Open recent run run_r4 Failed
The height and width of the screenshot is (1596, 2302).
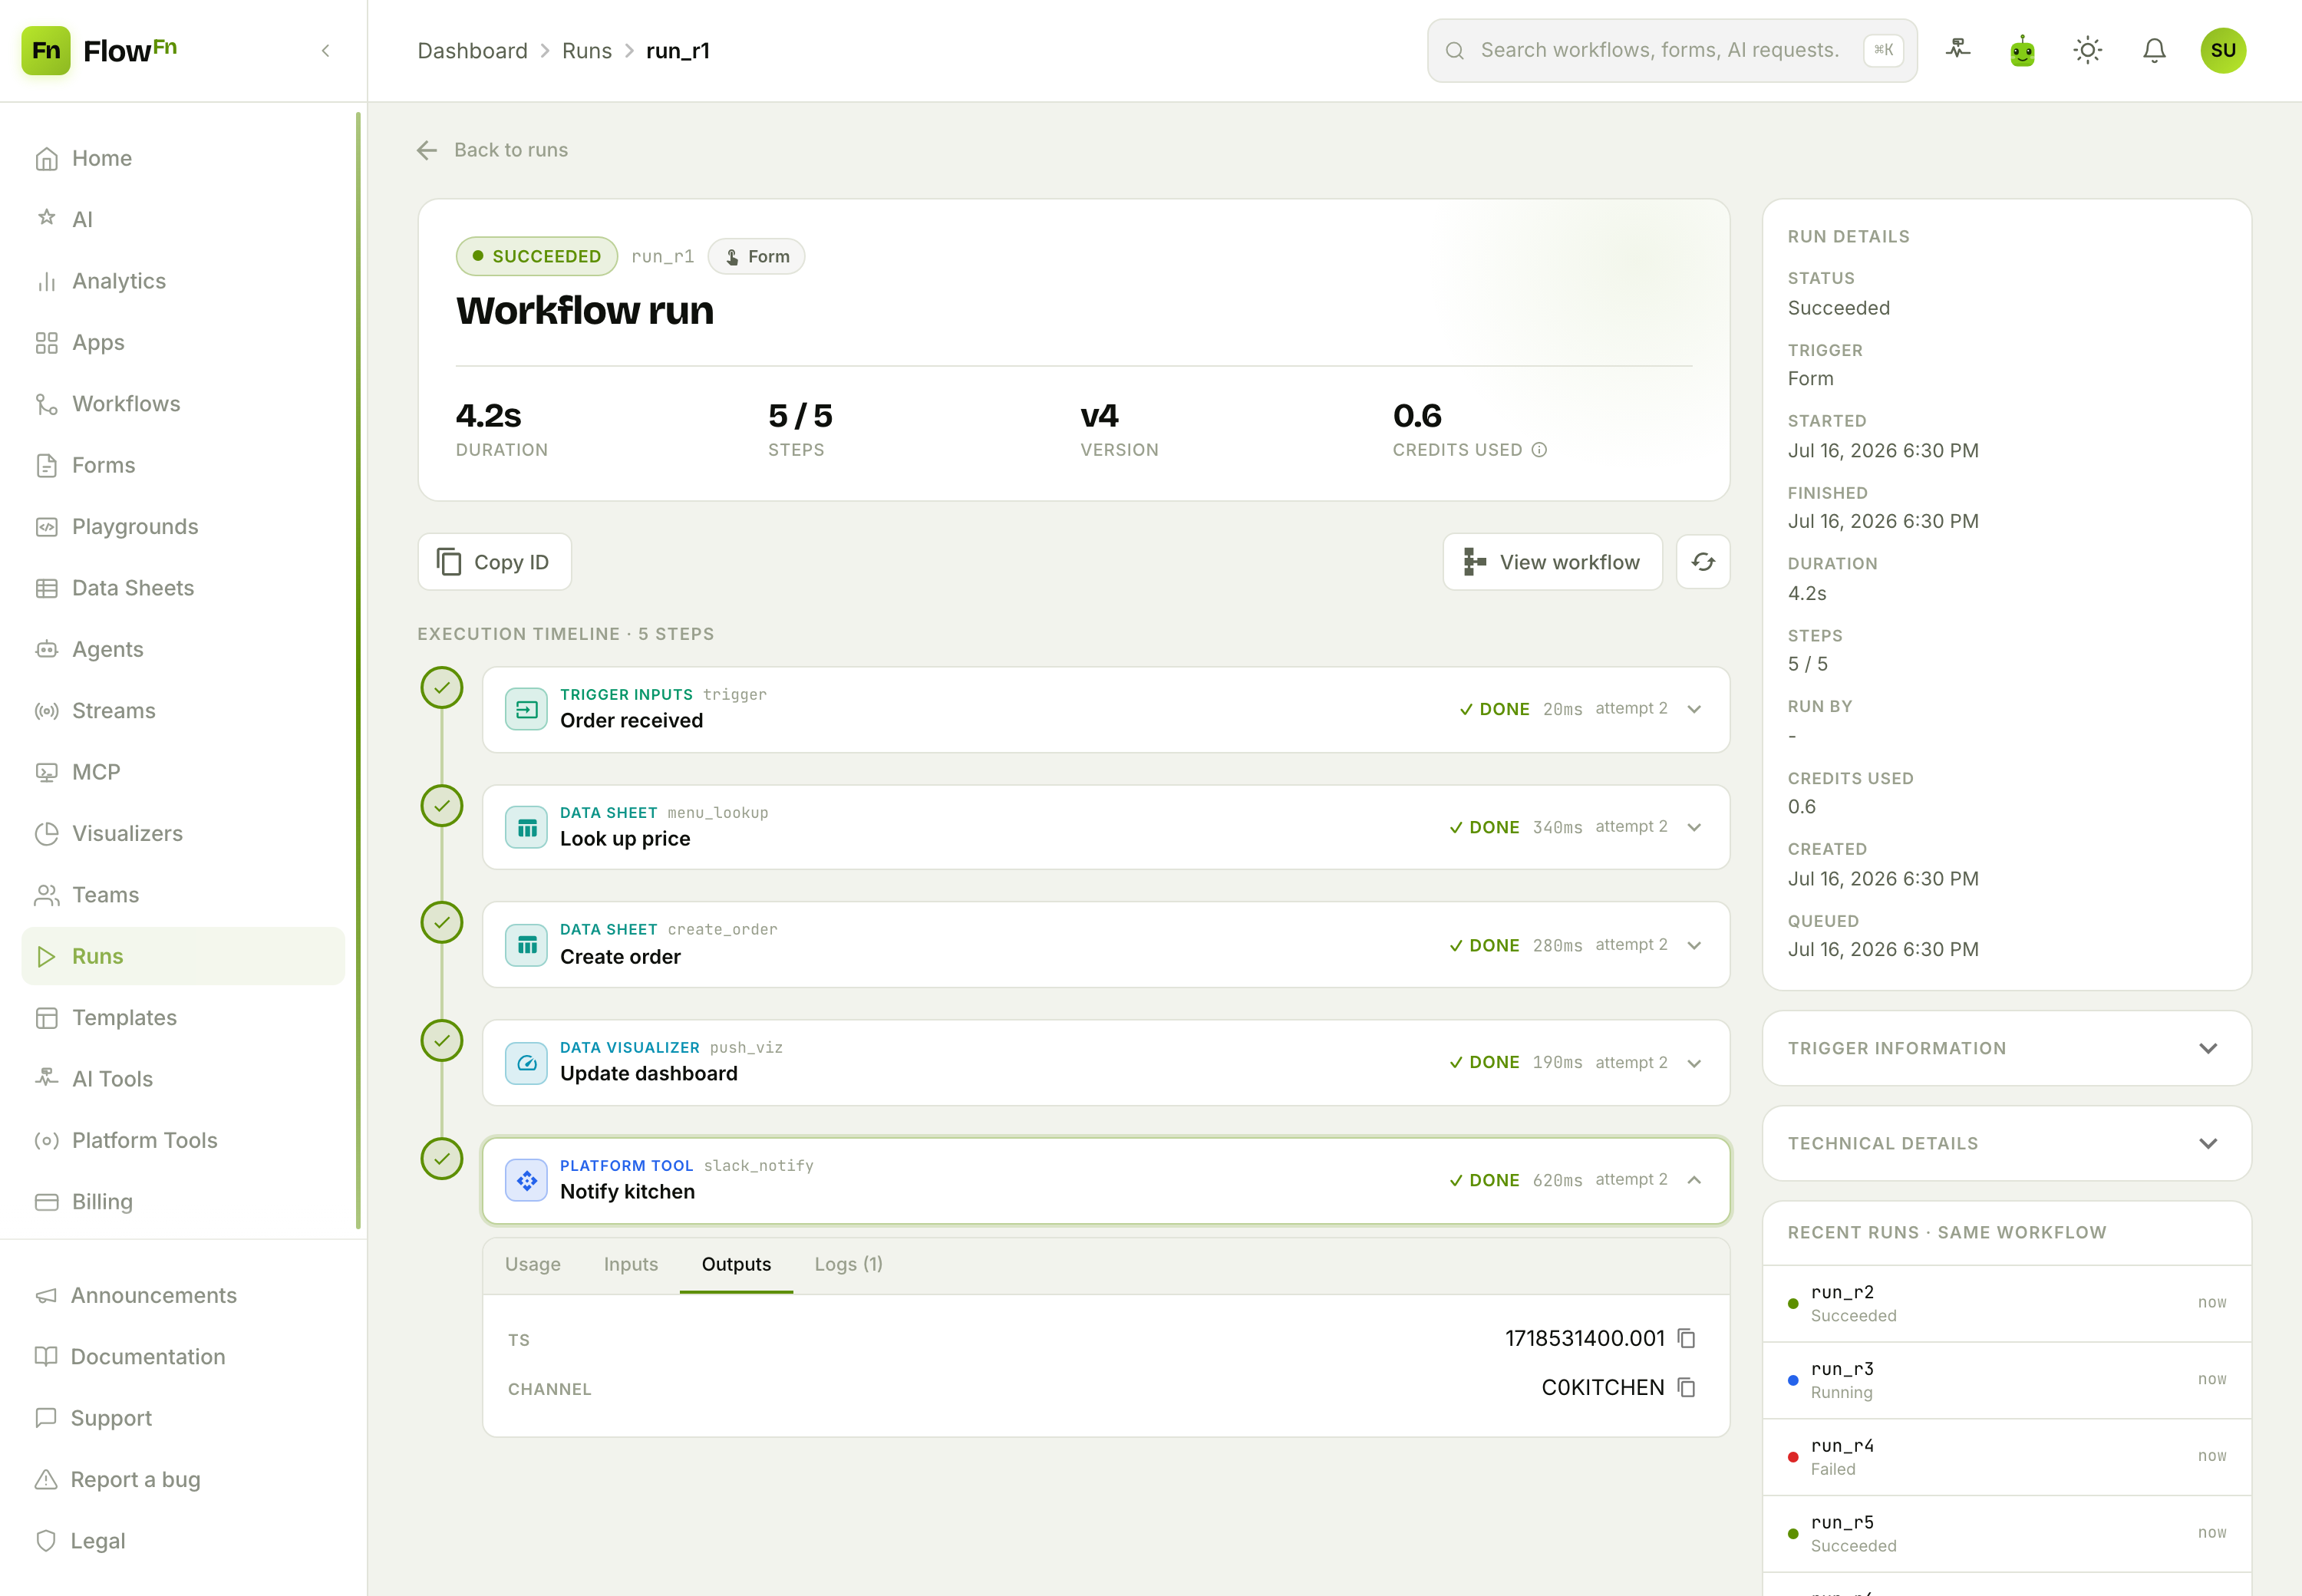click(x=2006, y=1458)
